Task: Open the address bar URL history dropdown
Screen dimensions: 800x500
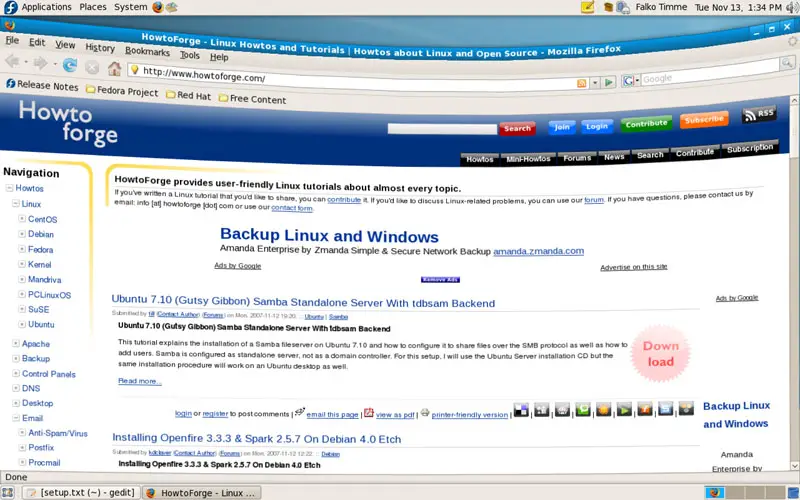Action: click(595, 82)
